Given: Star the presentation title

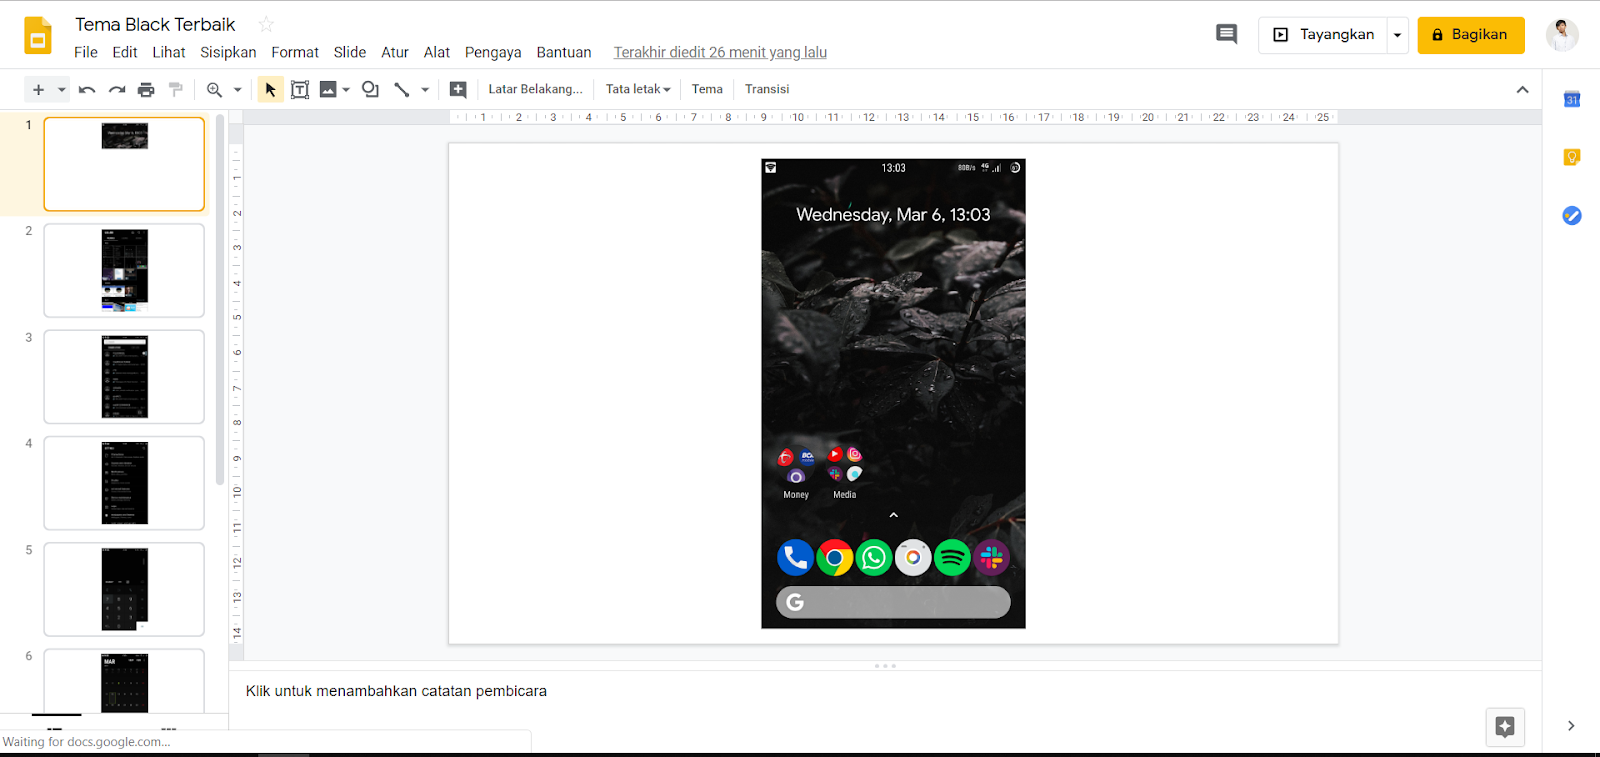Looking at the screenshot, I should [x=266, y=24].
